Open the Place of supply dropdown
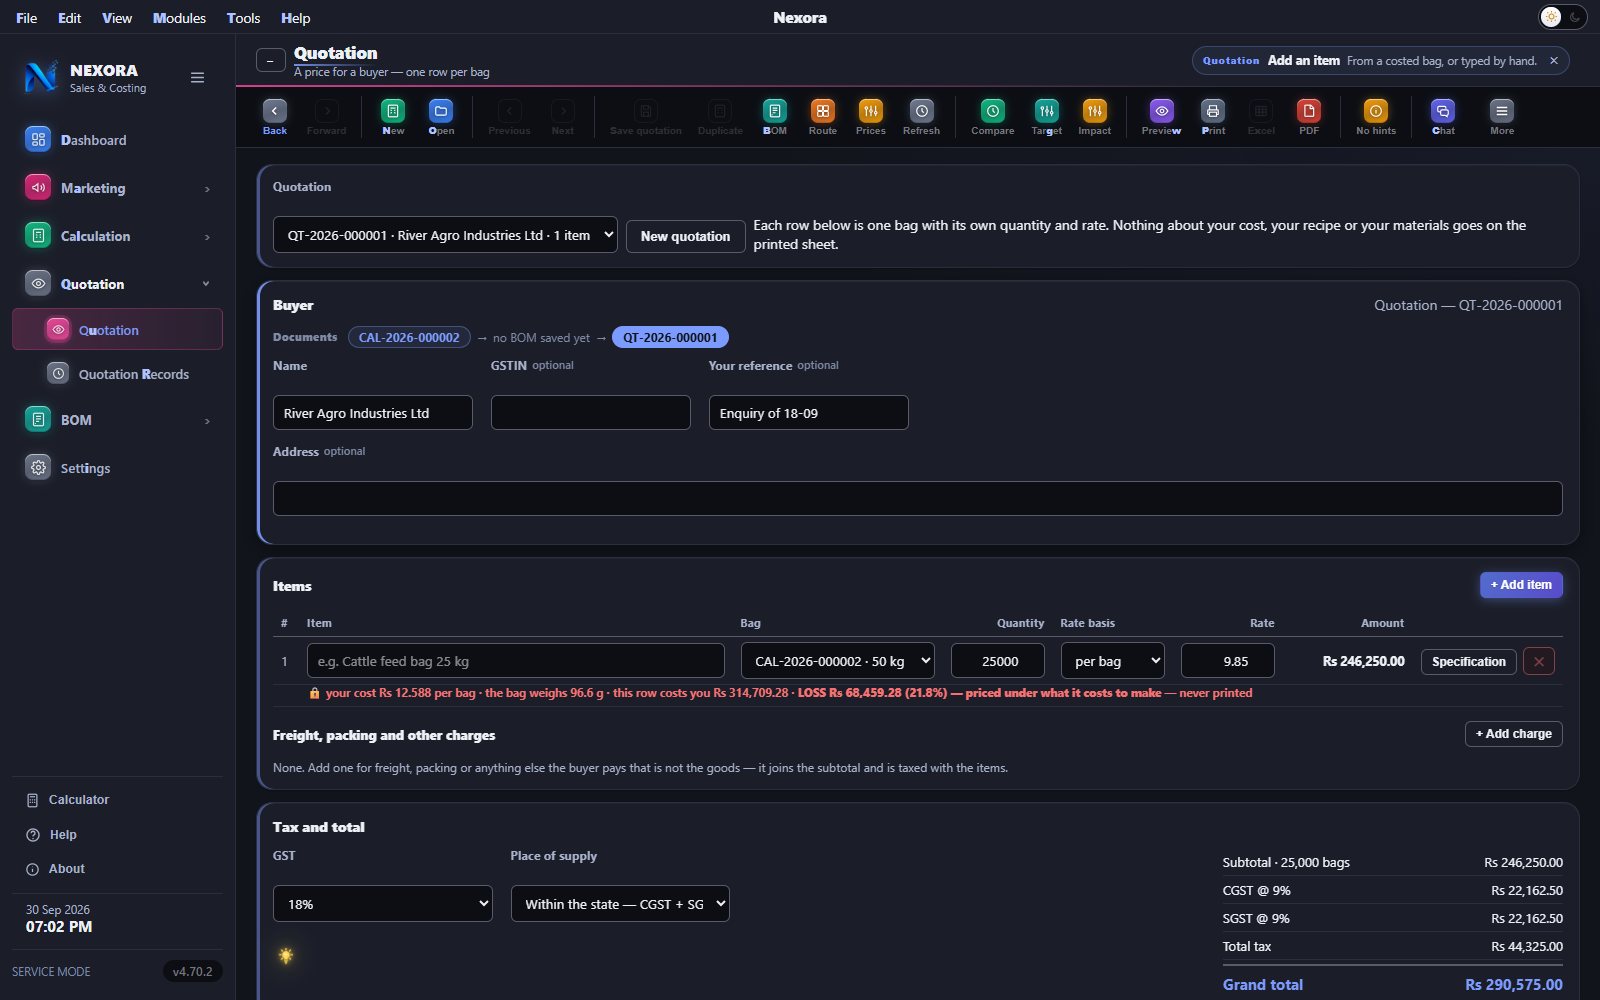This screenshot has width=1600, height=1000. coord(620,904)
